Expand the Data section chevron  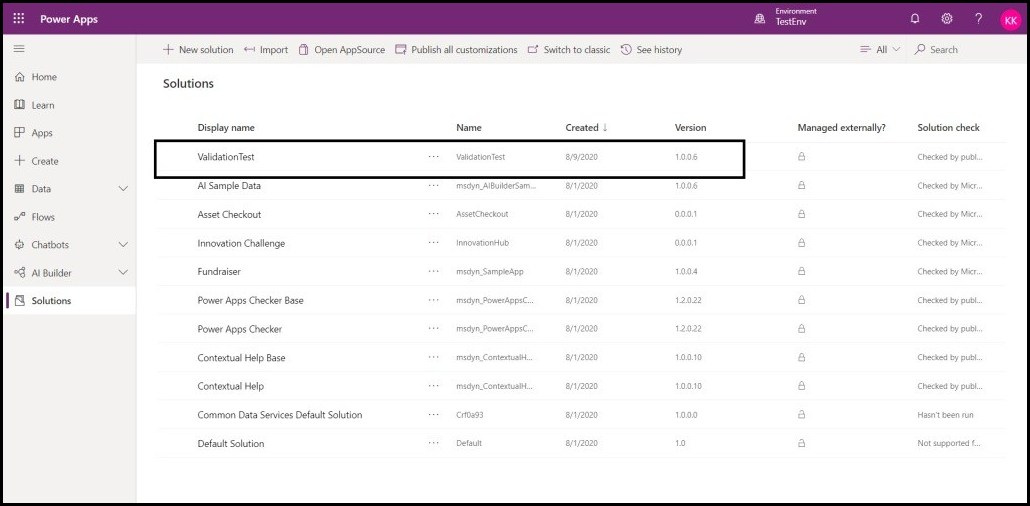coord(123,189)
